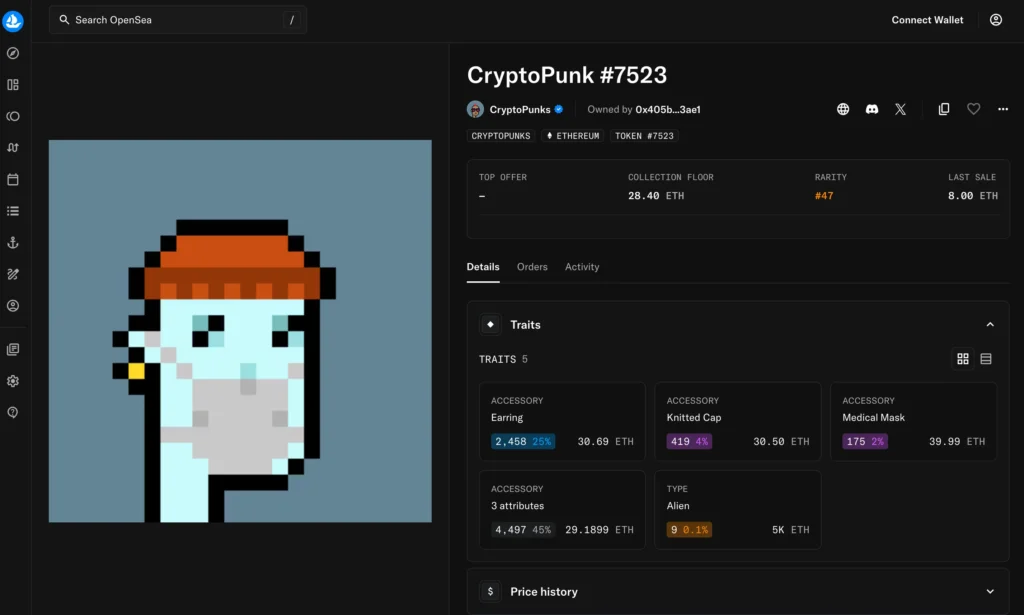Click the ETHEREUM chain tag
Image resolution: width=1024 pixels, height=615 pixels.
point(572,136)
